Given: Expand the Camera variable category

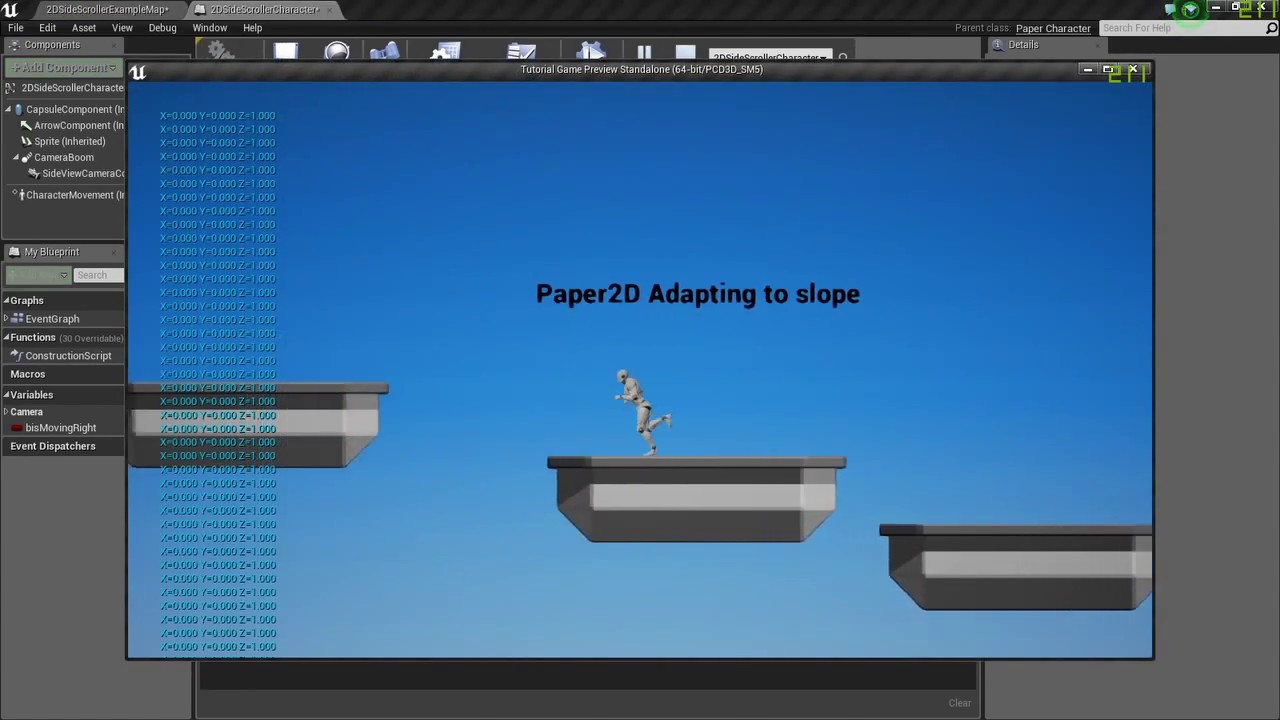Looking at the screenshot, I should tap(6, 412).
